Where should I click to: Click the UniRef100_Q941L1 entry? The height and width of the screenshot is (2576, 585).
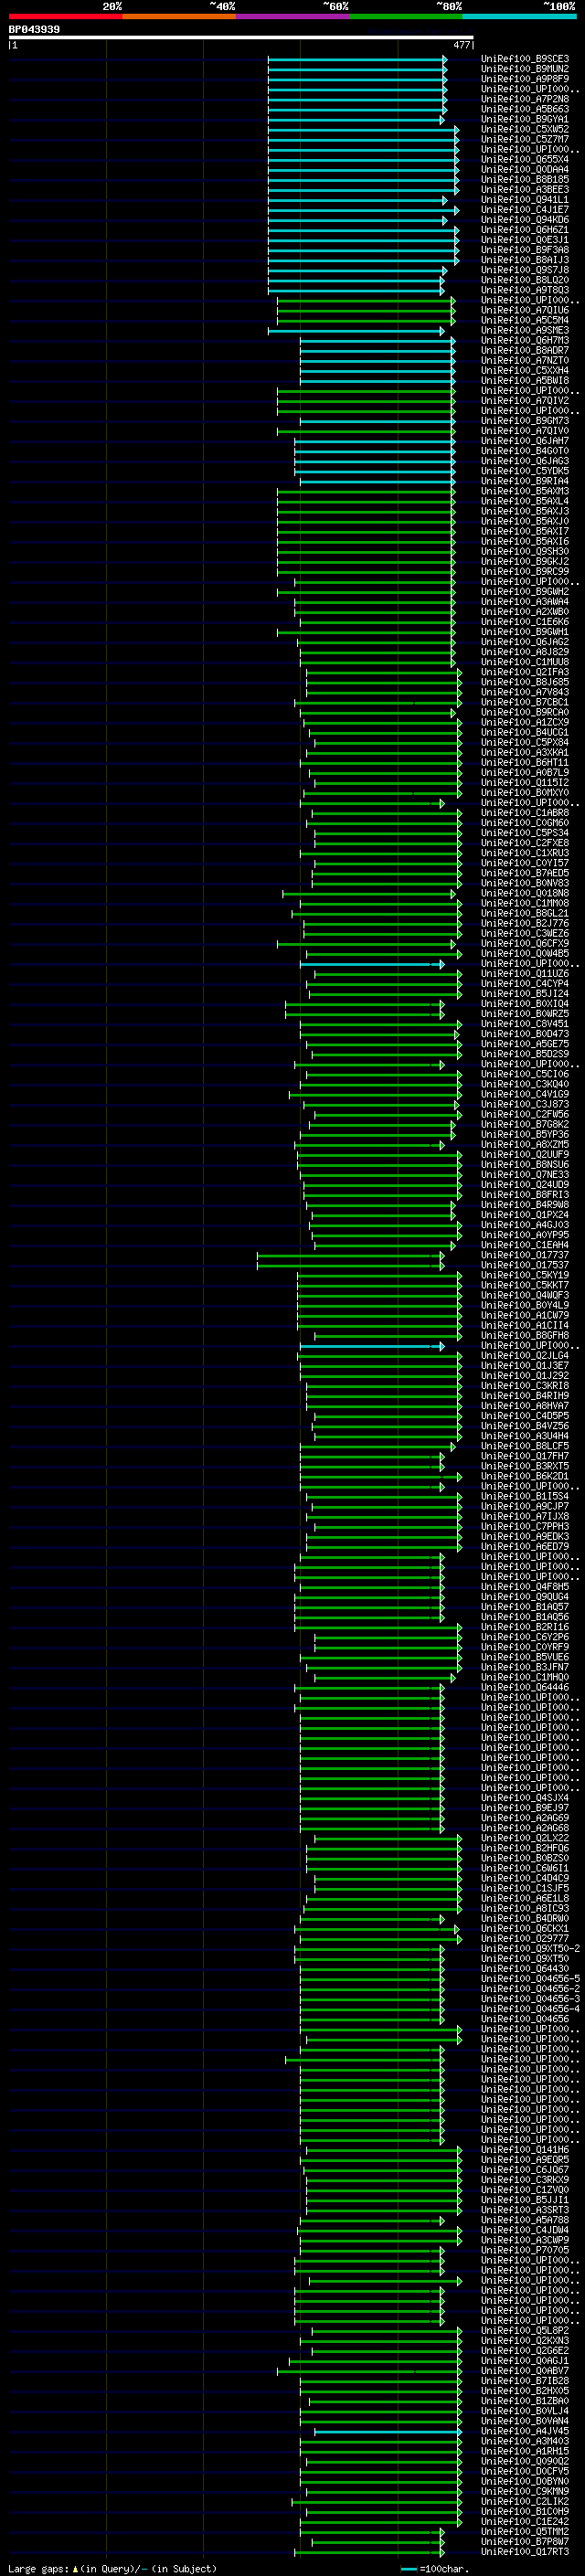[525, 199]
